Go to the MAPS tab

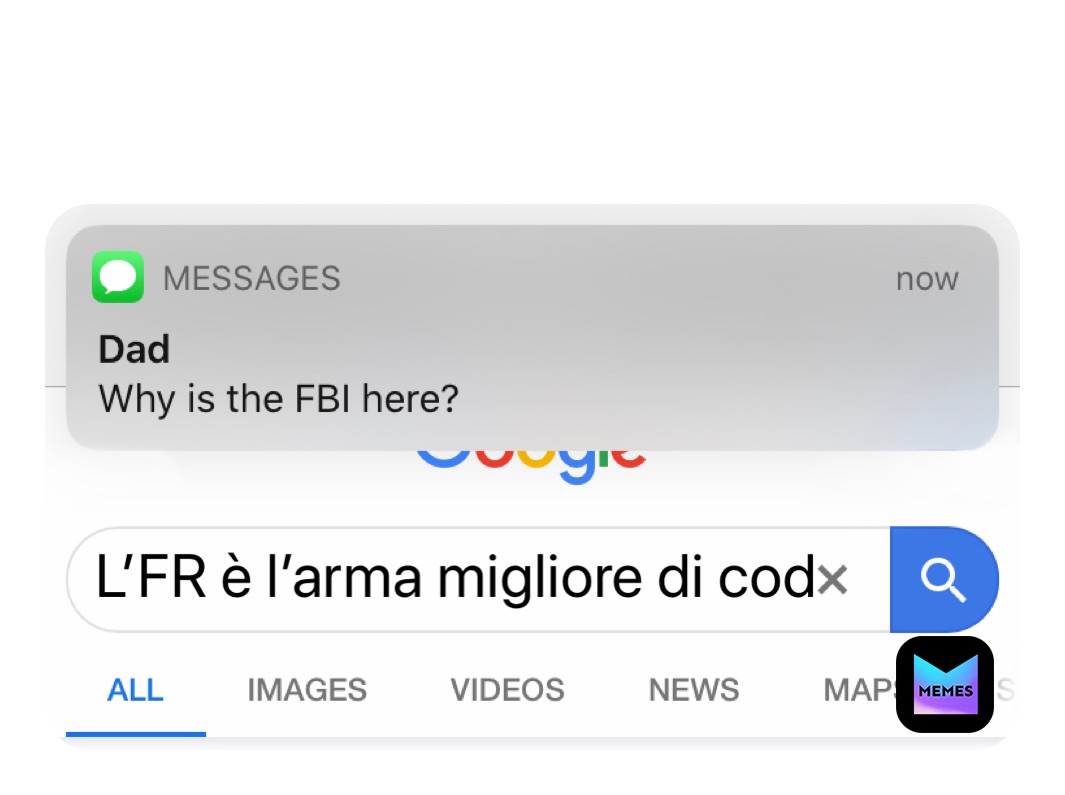859,690
